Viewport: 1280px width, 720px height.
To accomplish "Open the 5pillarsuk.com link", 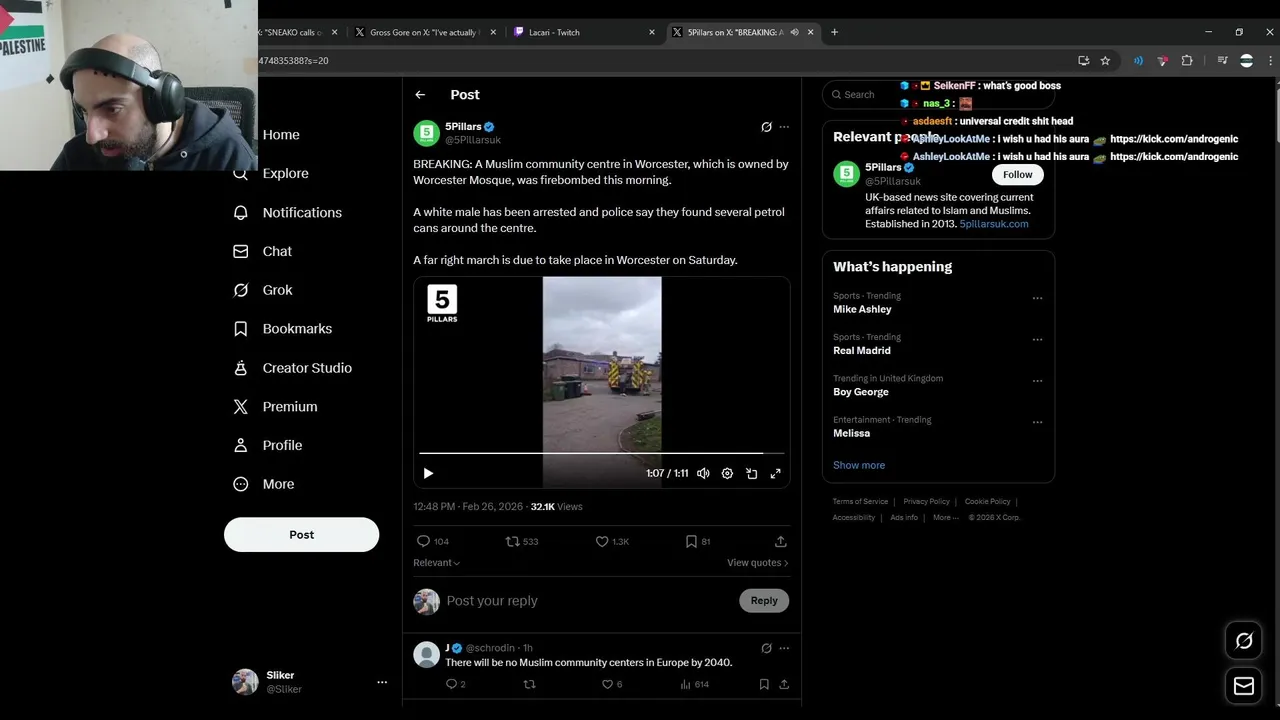I will tap(993, 224).
